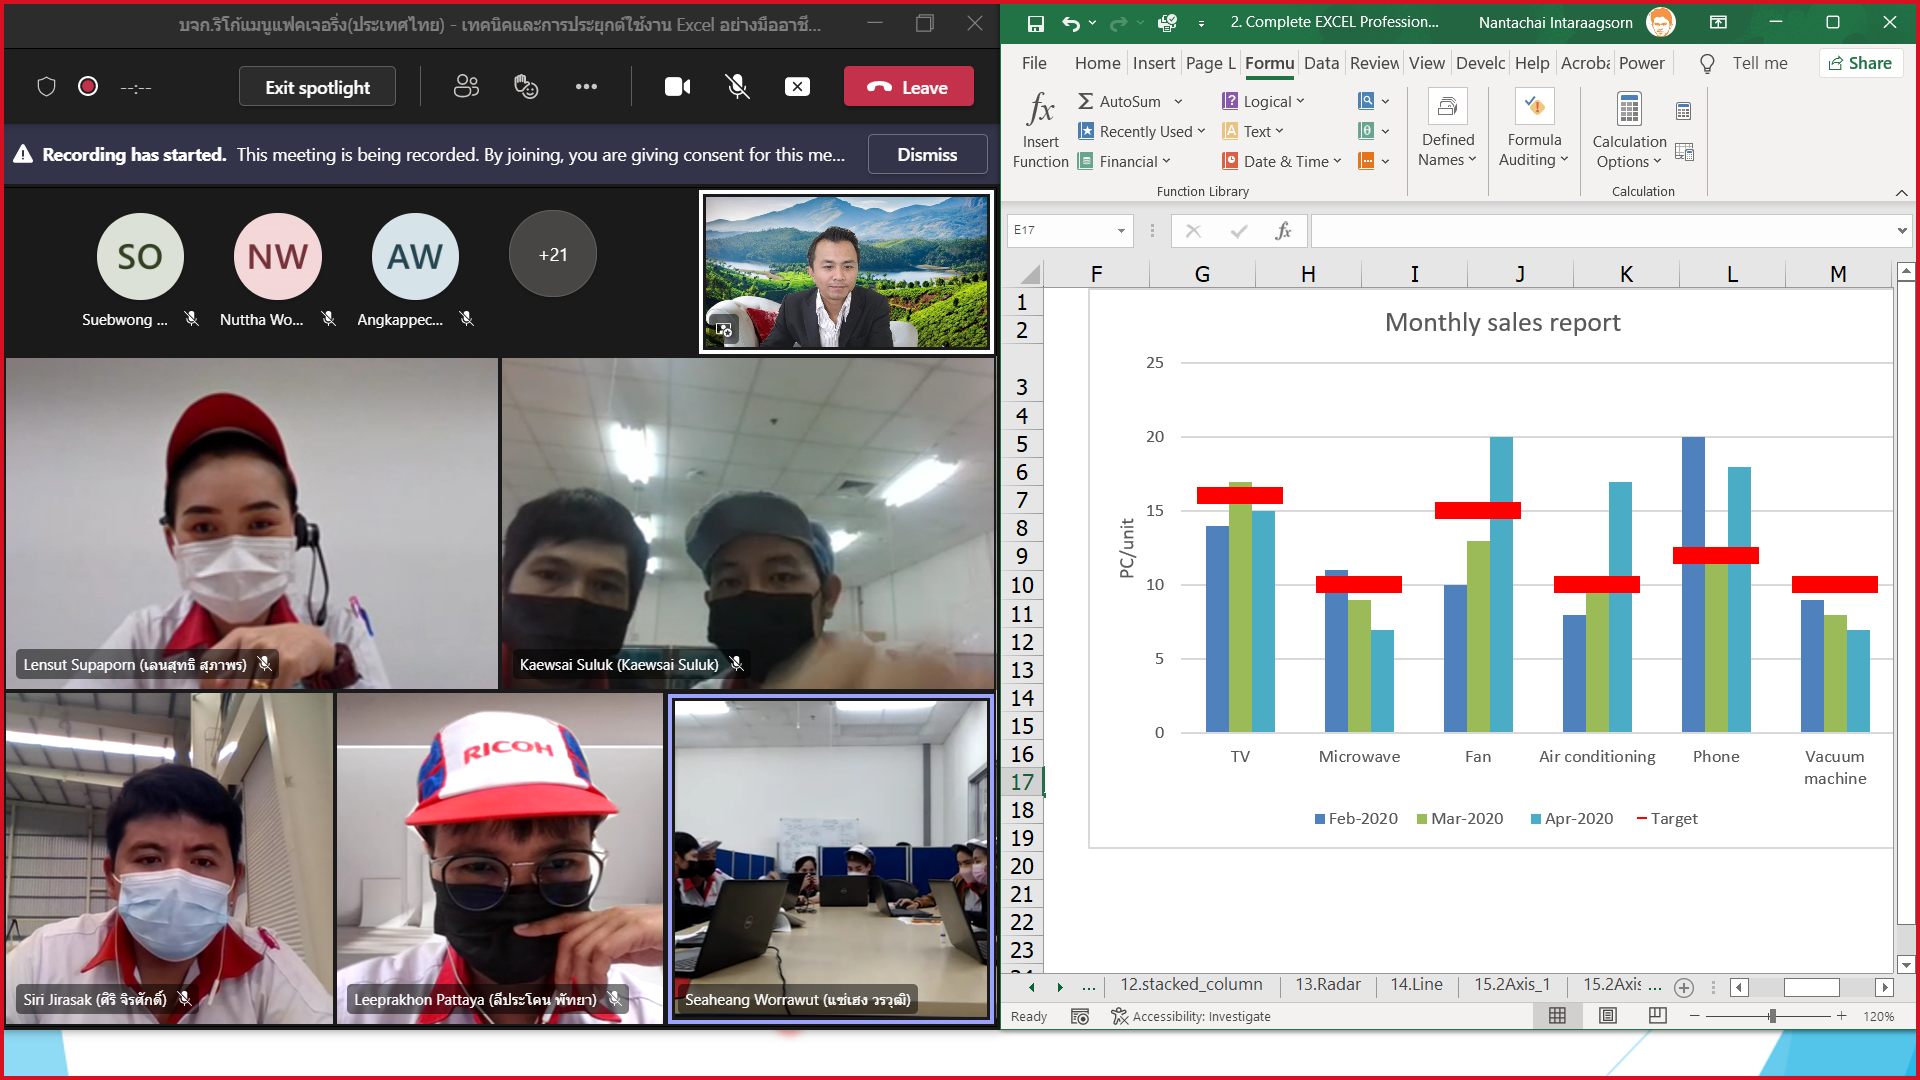
Task: Dismiss the recording notification
Action: pyautogui.click(x=927, y=154)
